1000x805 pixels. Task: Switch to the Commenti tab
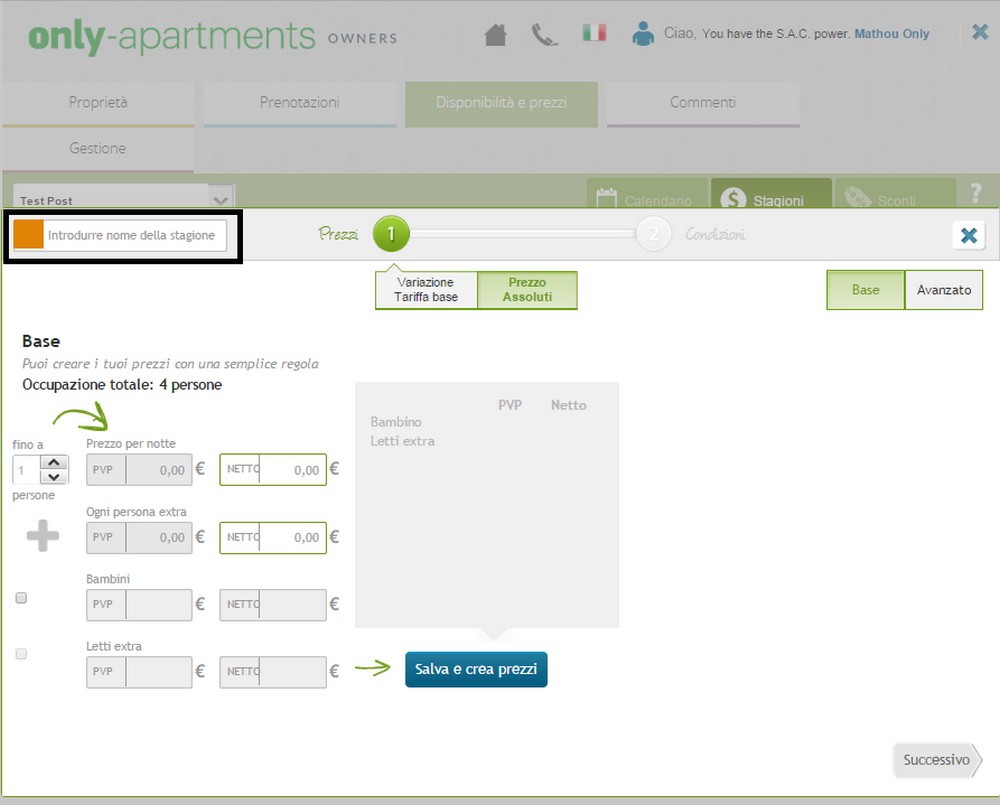(702, 102)
